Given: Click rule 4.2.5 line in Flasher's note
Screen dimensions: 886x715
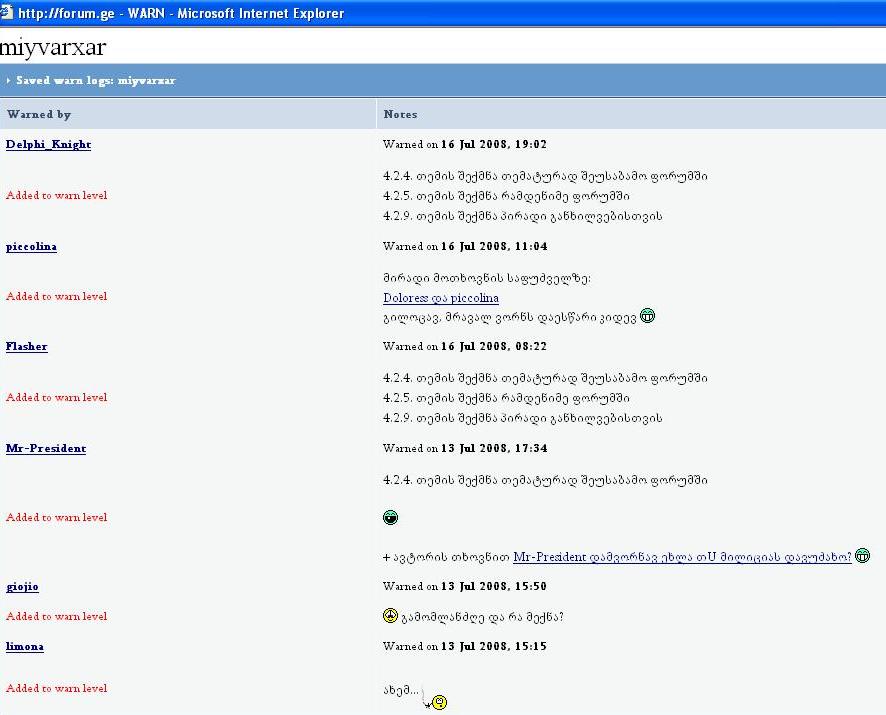Looking at the screenshot, I should click(506, 398).
